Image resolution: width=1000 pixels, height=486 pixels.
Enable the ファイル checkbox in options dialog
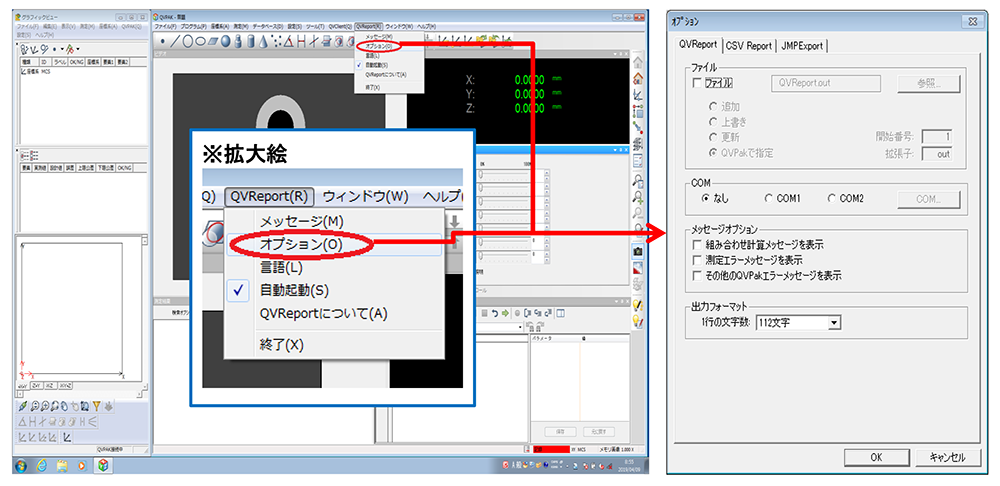click(696, 84)
